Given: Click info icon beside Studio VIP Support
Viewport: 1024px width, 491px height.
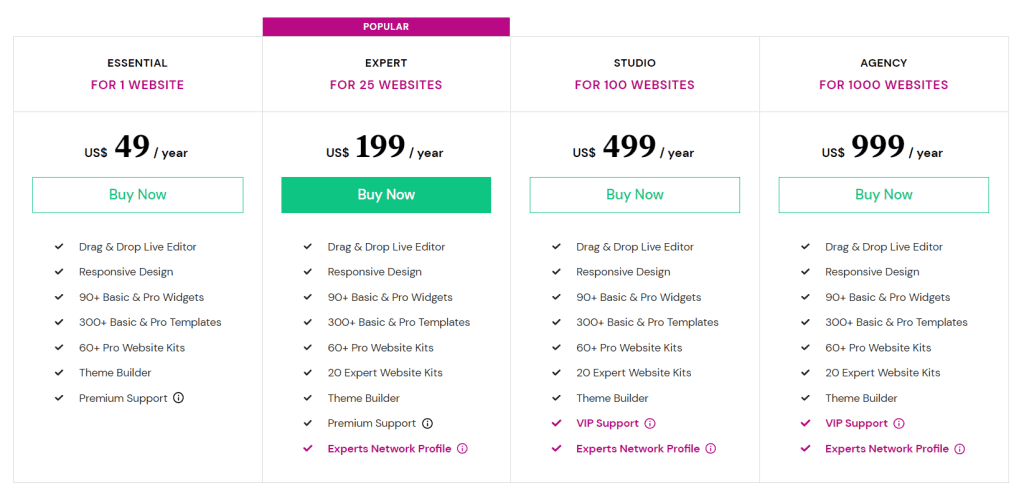Looking at the screenshot, I should [650, 423].
